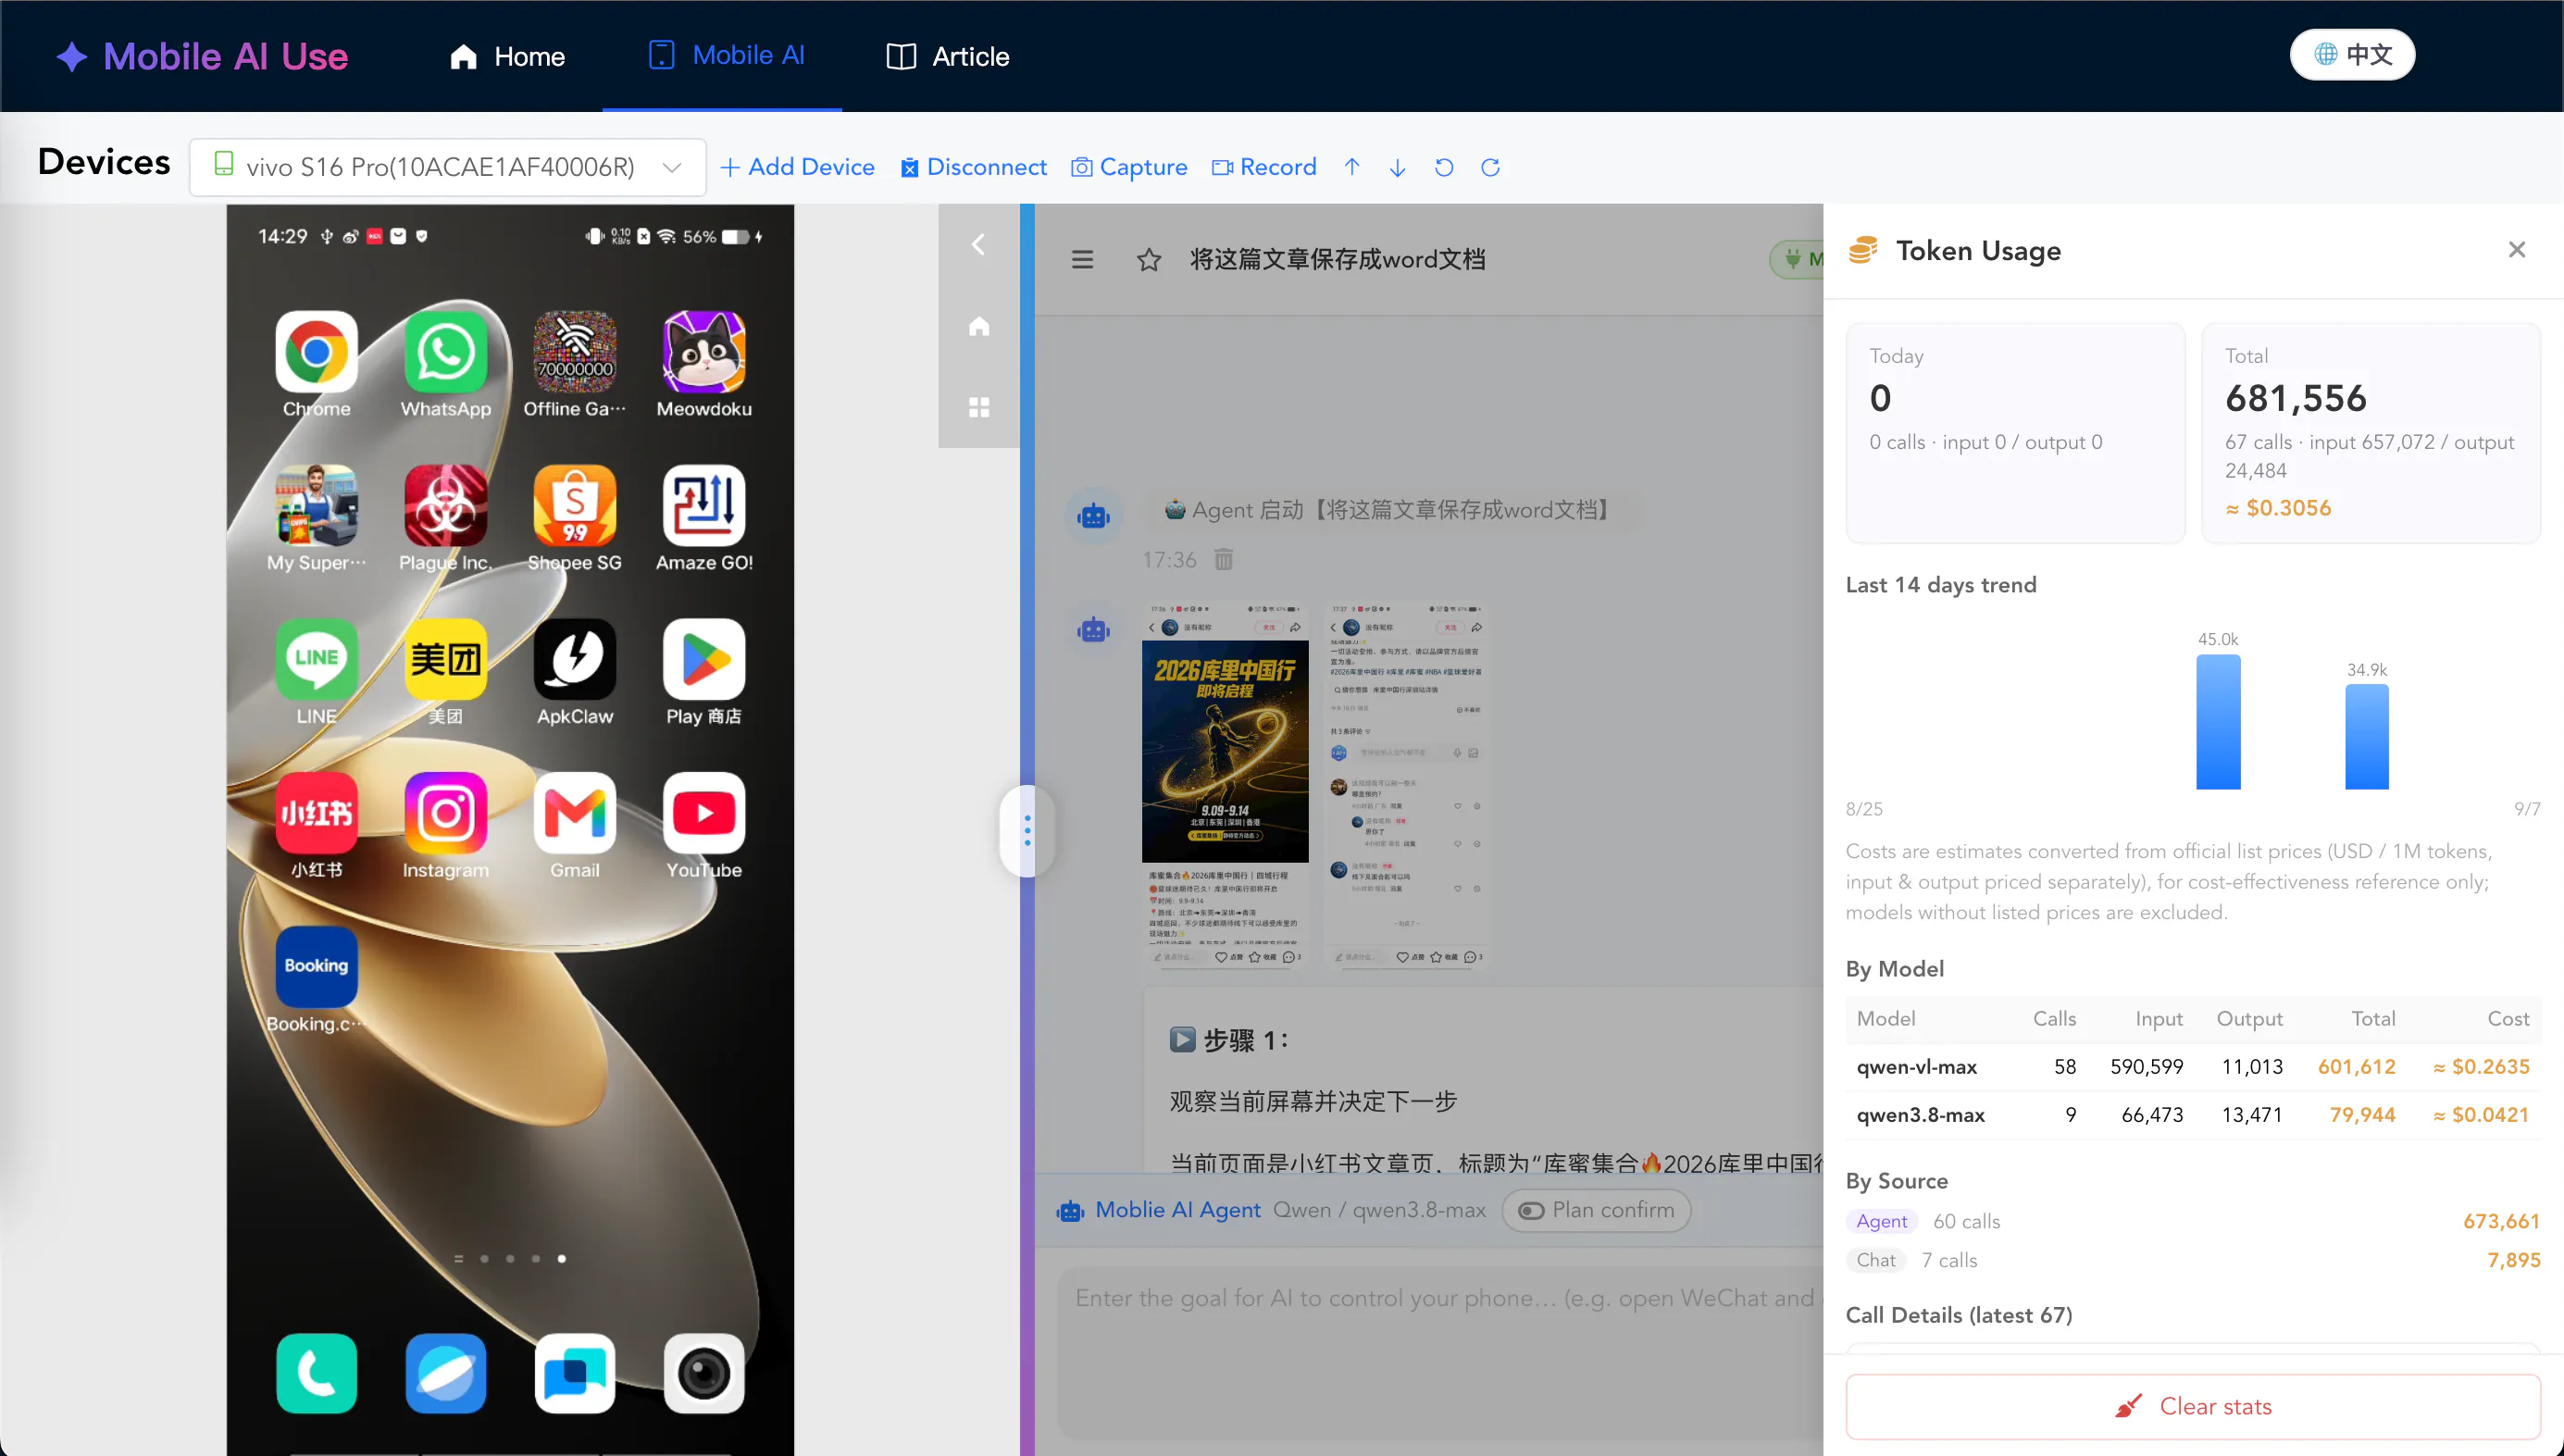Launch 小红书 app
Screen dimensions: 2564x1456
pyautogui.click(x=316, y=814)
